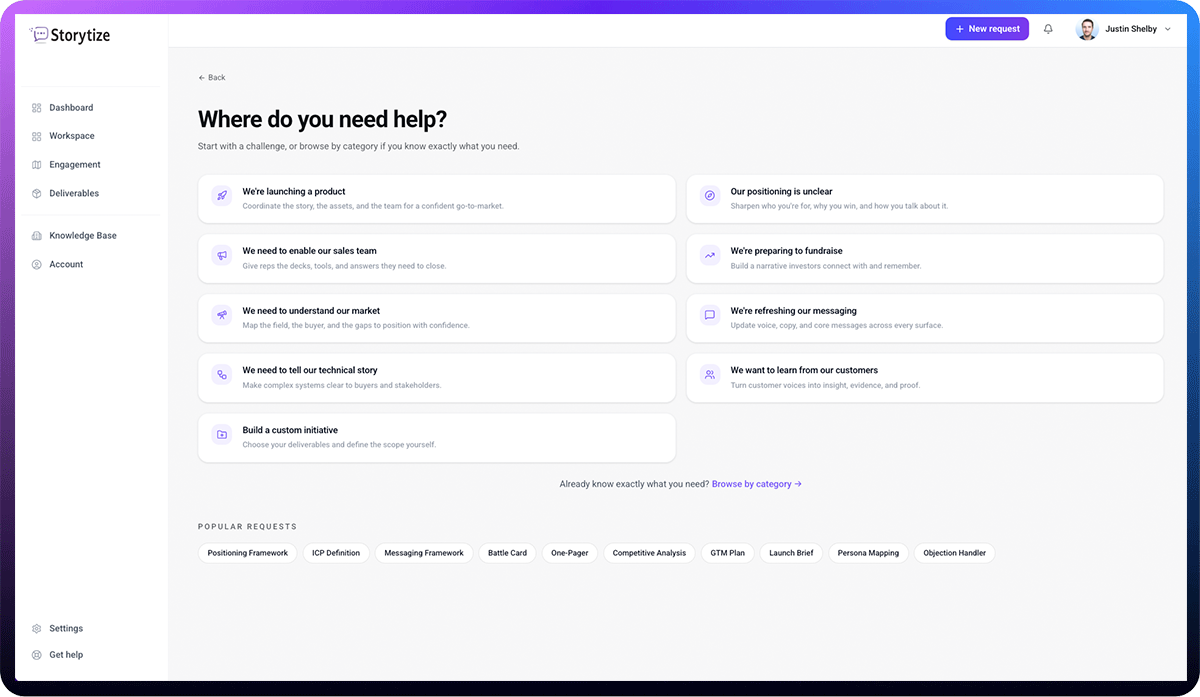
Task: Click Justin Shelby's avatar photo
Action: point(1087,29)
